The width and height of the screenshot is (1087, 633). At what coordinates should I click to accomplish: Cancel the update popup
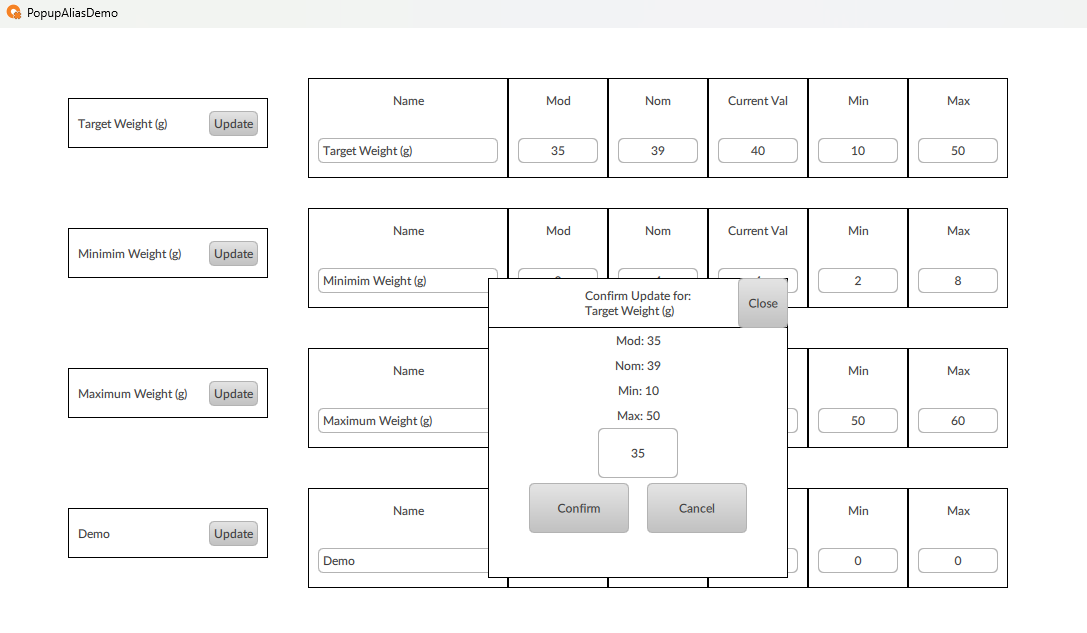[x=697, y=508]
